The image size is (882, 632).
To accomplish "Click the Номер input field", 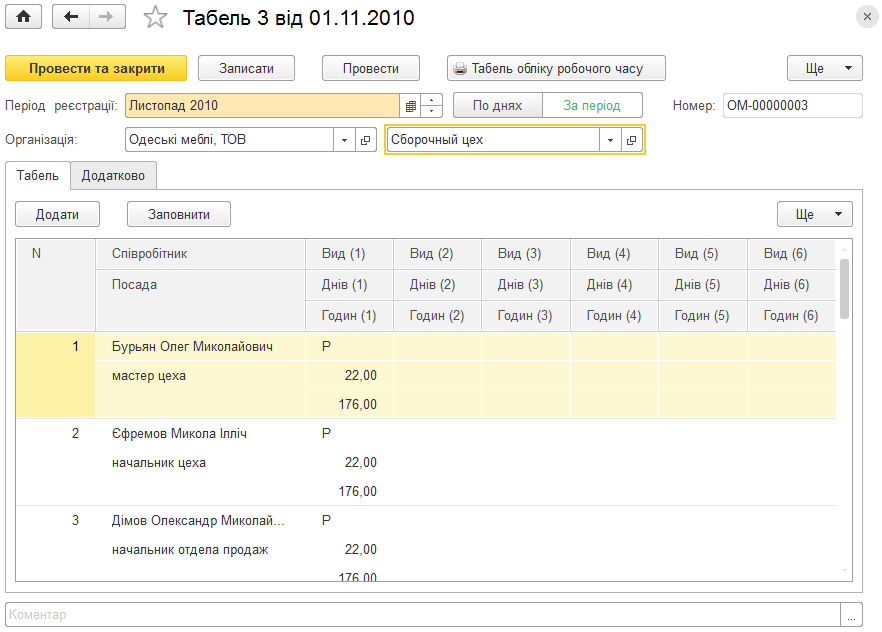I will tap(792, 106).
